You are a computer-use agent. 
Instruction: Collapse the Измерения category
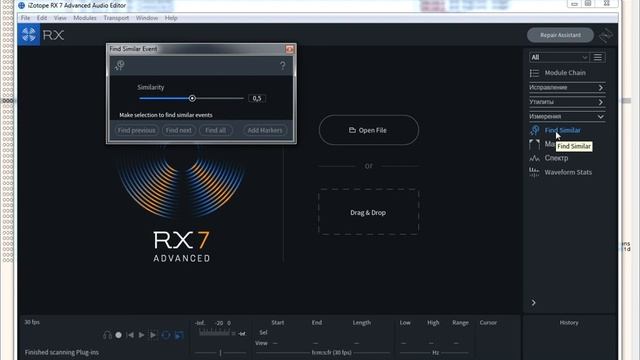tap(567, 116)
